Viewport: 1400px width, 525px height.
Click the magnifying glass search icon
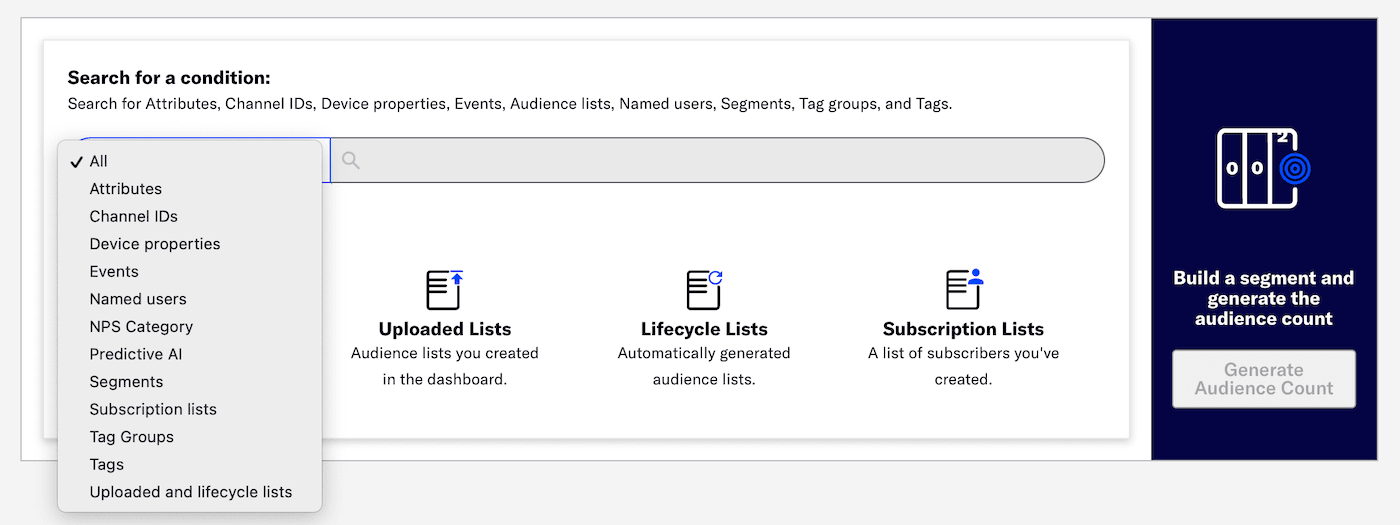[x=351, y=160]
